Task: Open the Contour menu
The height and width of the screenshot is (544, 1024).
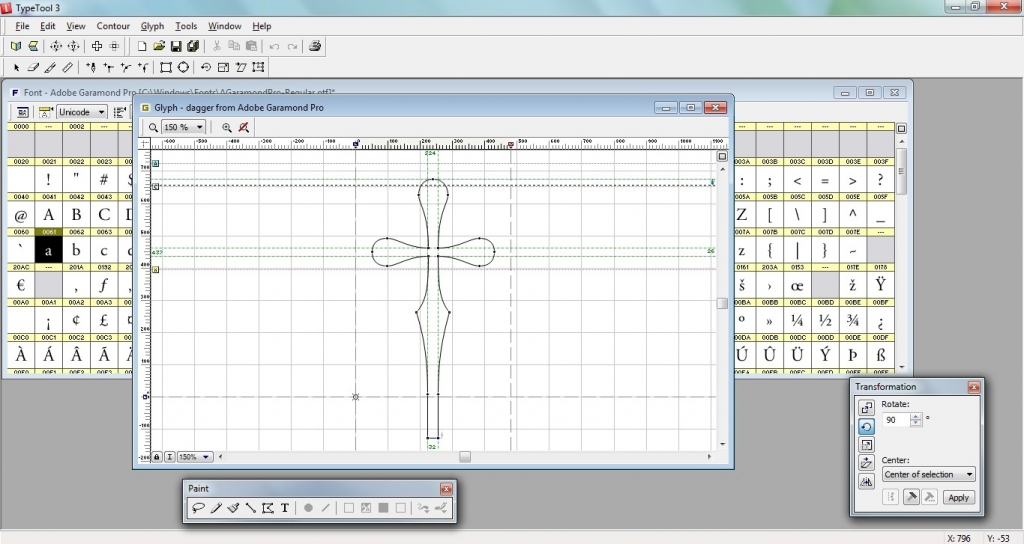Action: pos(113,26)
